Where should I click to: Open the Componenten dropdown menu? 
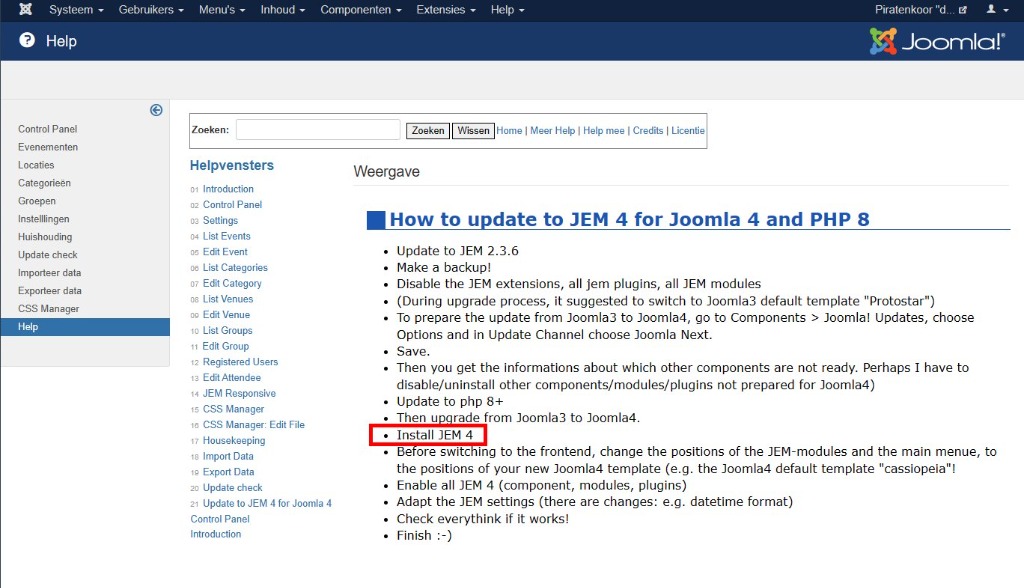pos(360,10)
